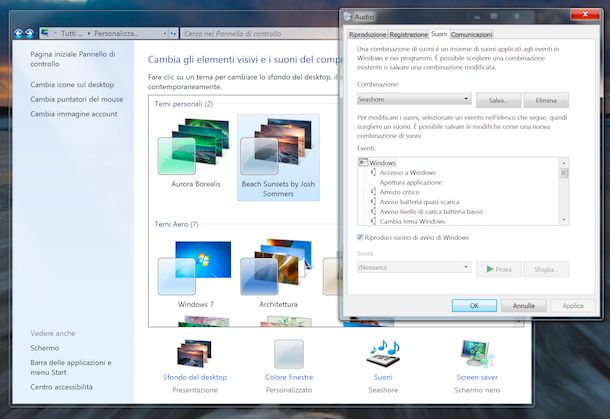Click the Annulla button
Screen dimensions: 610x419
pos(524,305)
